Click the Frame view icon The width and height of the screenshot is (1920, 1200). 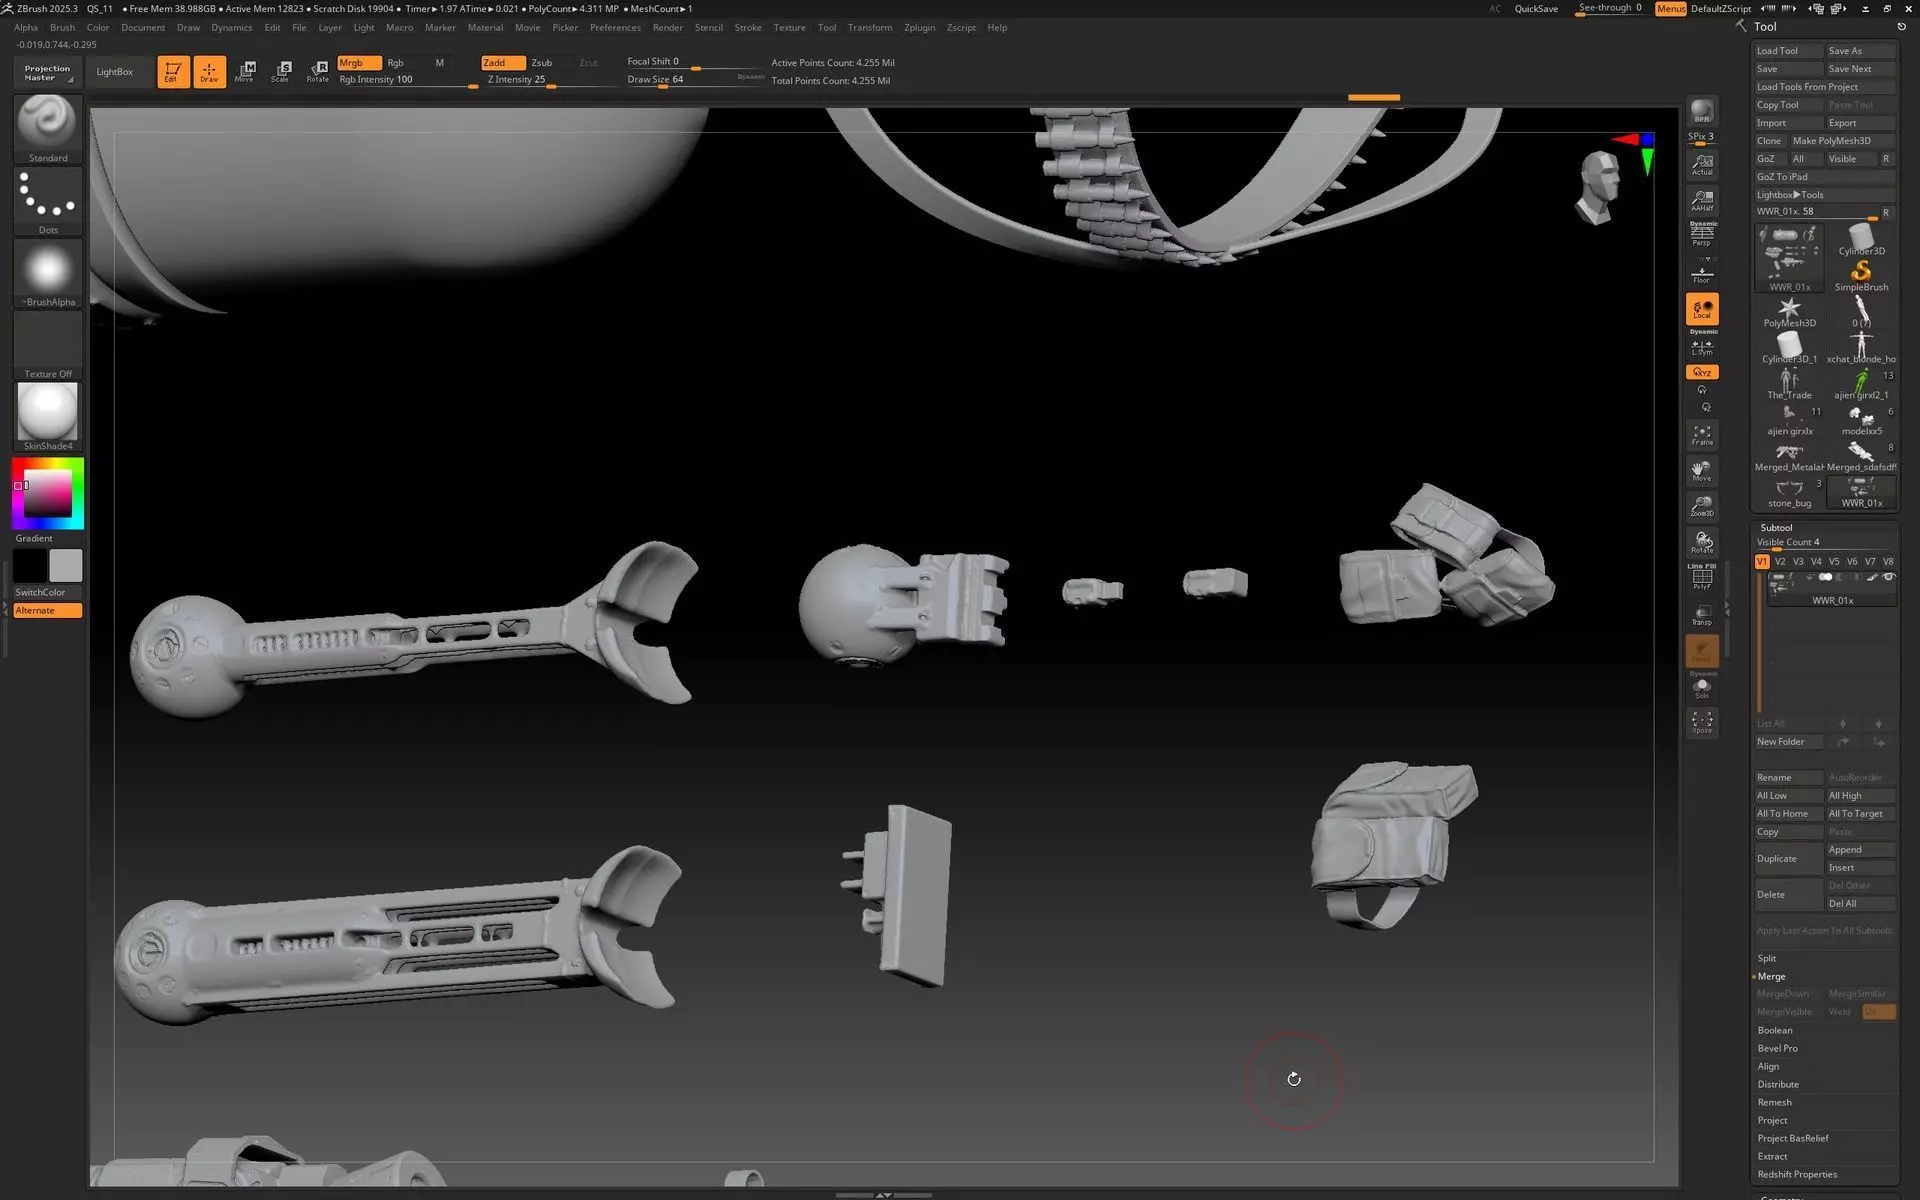click(1701, 435)
